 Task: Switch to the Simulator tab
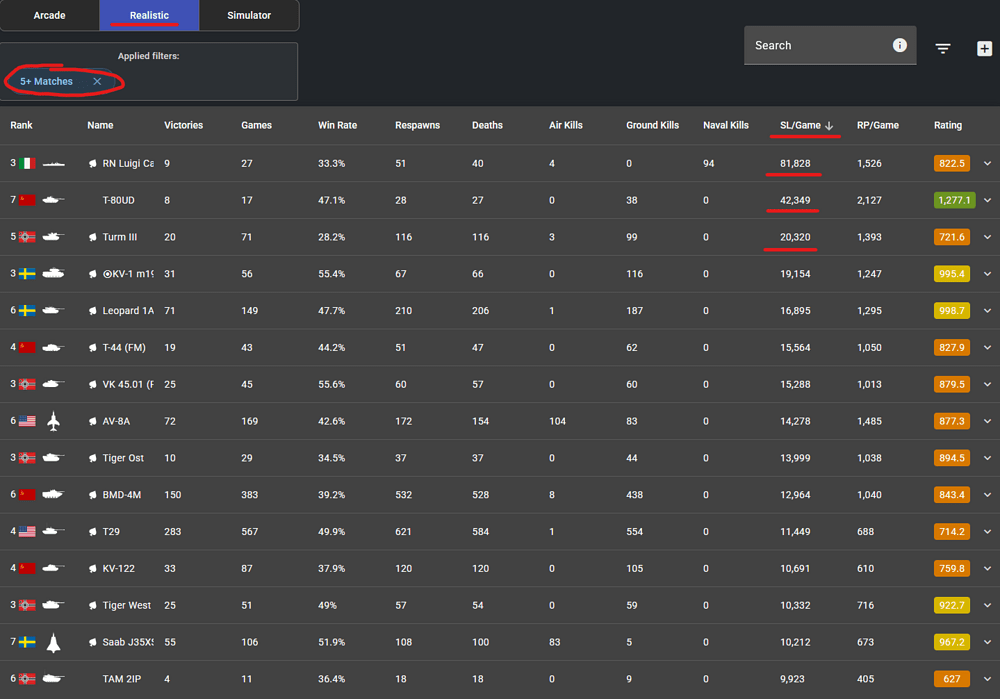(249, 16)
